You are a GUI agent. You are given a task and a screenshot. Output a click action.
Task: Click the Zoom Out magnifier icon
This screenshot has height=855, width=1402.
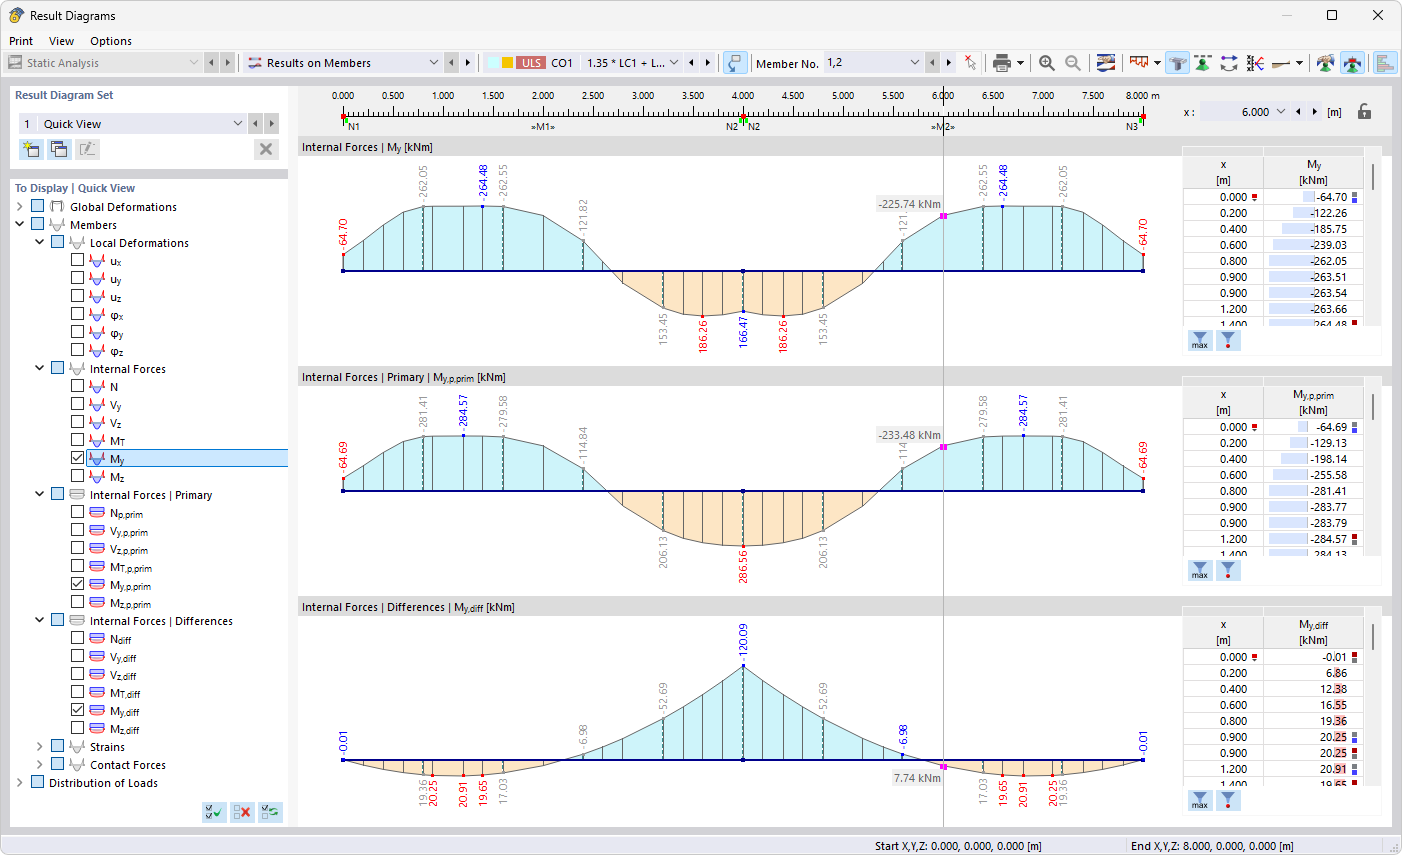pos(1071,62)
